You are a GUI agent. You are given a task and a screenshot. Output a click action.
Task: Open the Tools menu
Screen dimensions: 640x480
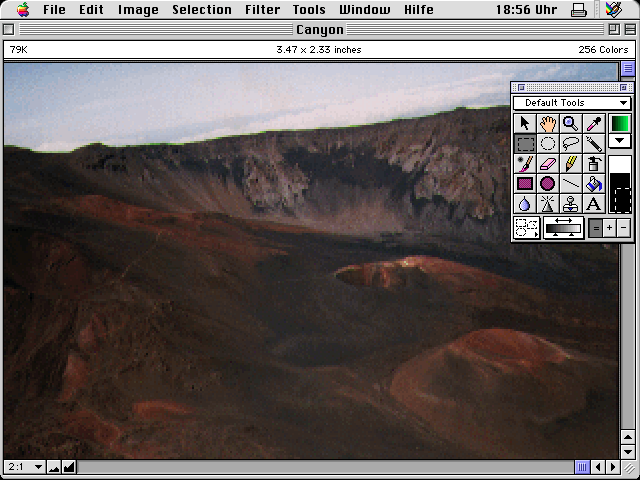pyautogui.click(x=309, y=9)
